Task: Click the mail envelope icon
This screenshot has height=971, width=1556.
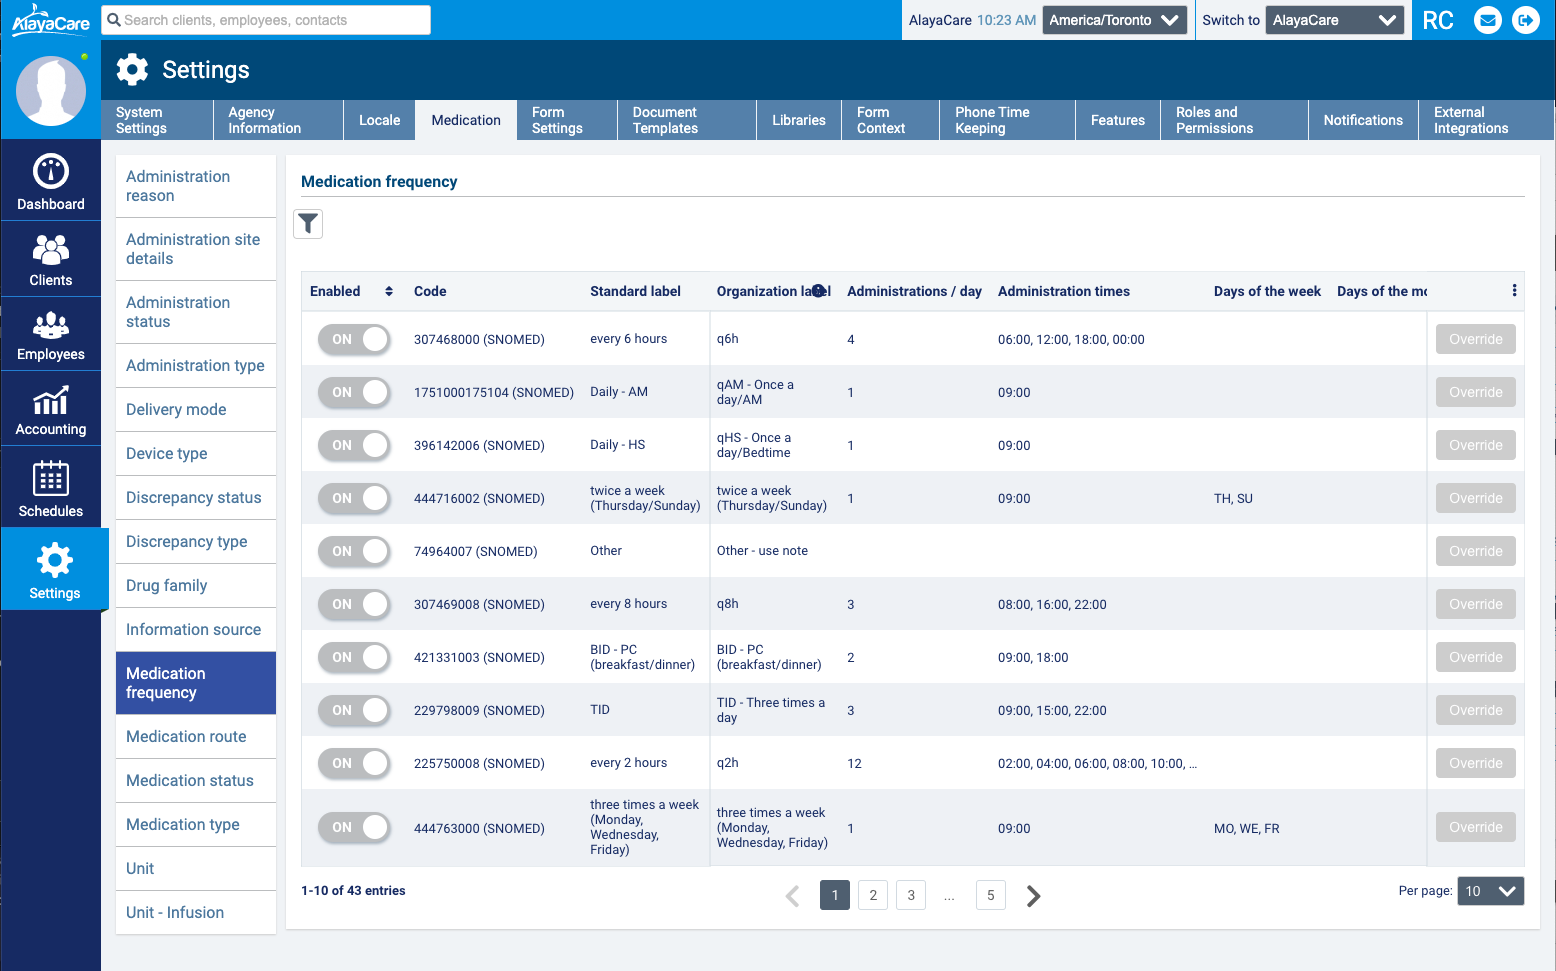Action: pos(1488,20)
